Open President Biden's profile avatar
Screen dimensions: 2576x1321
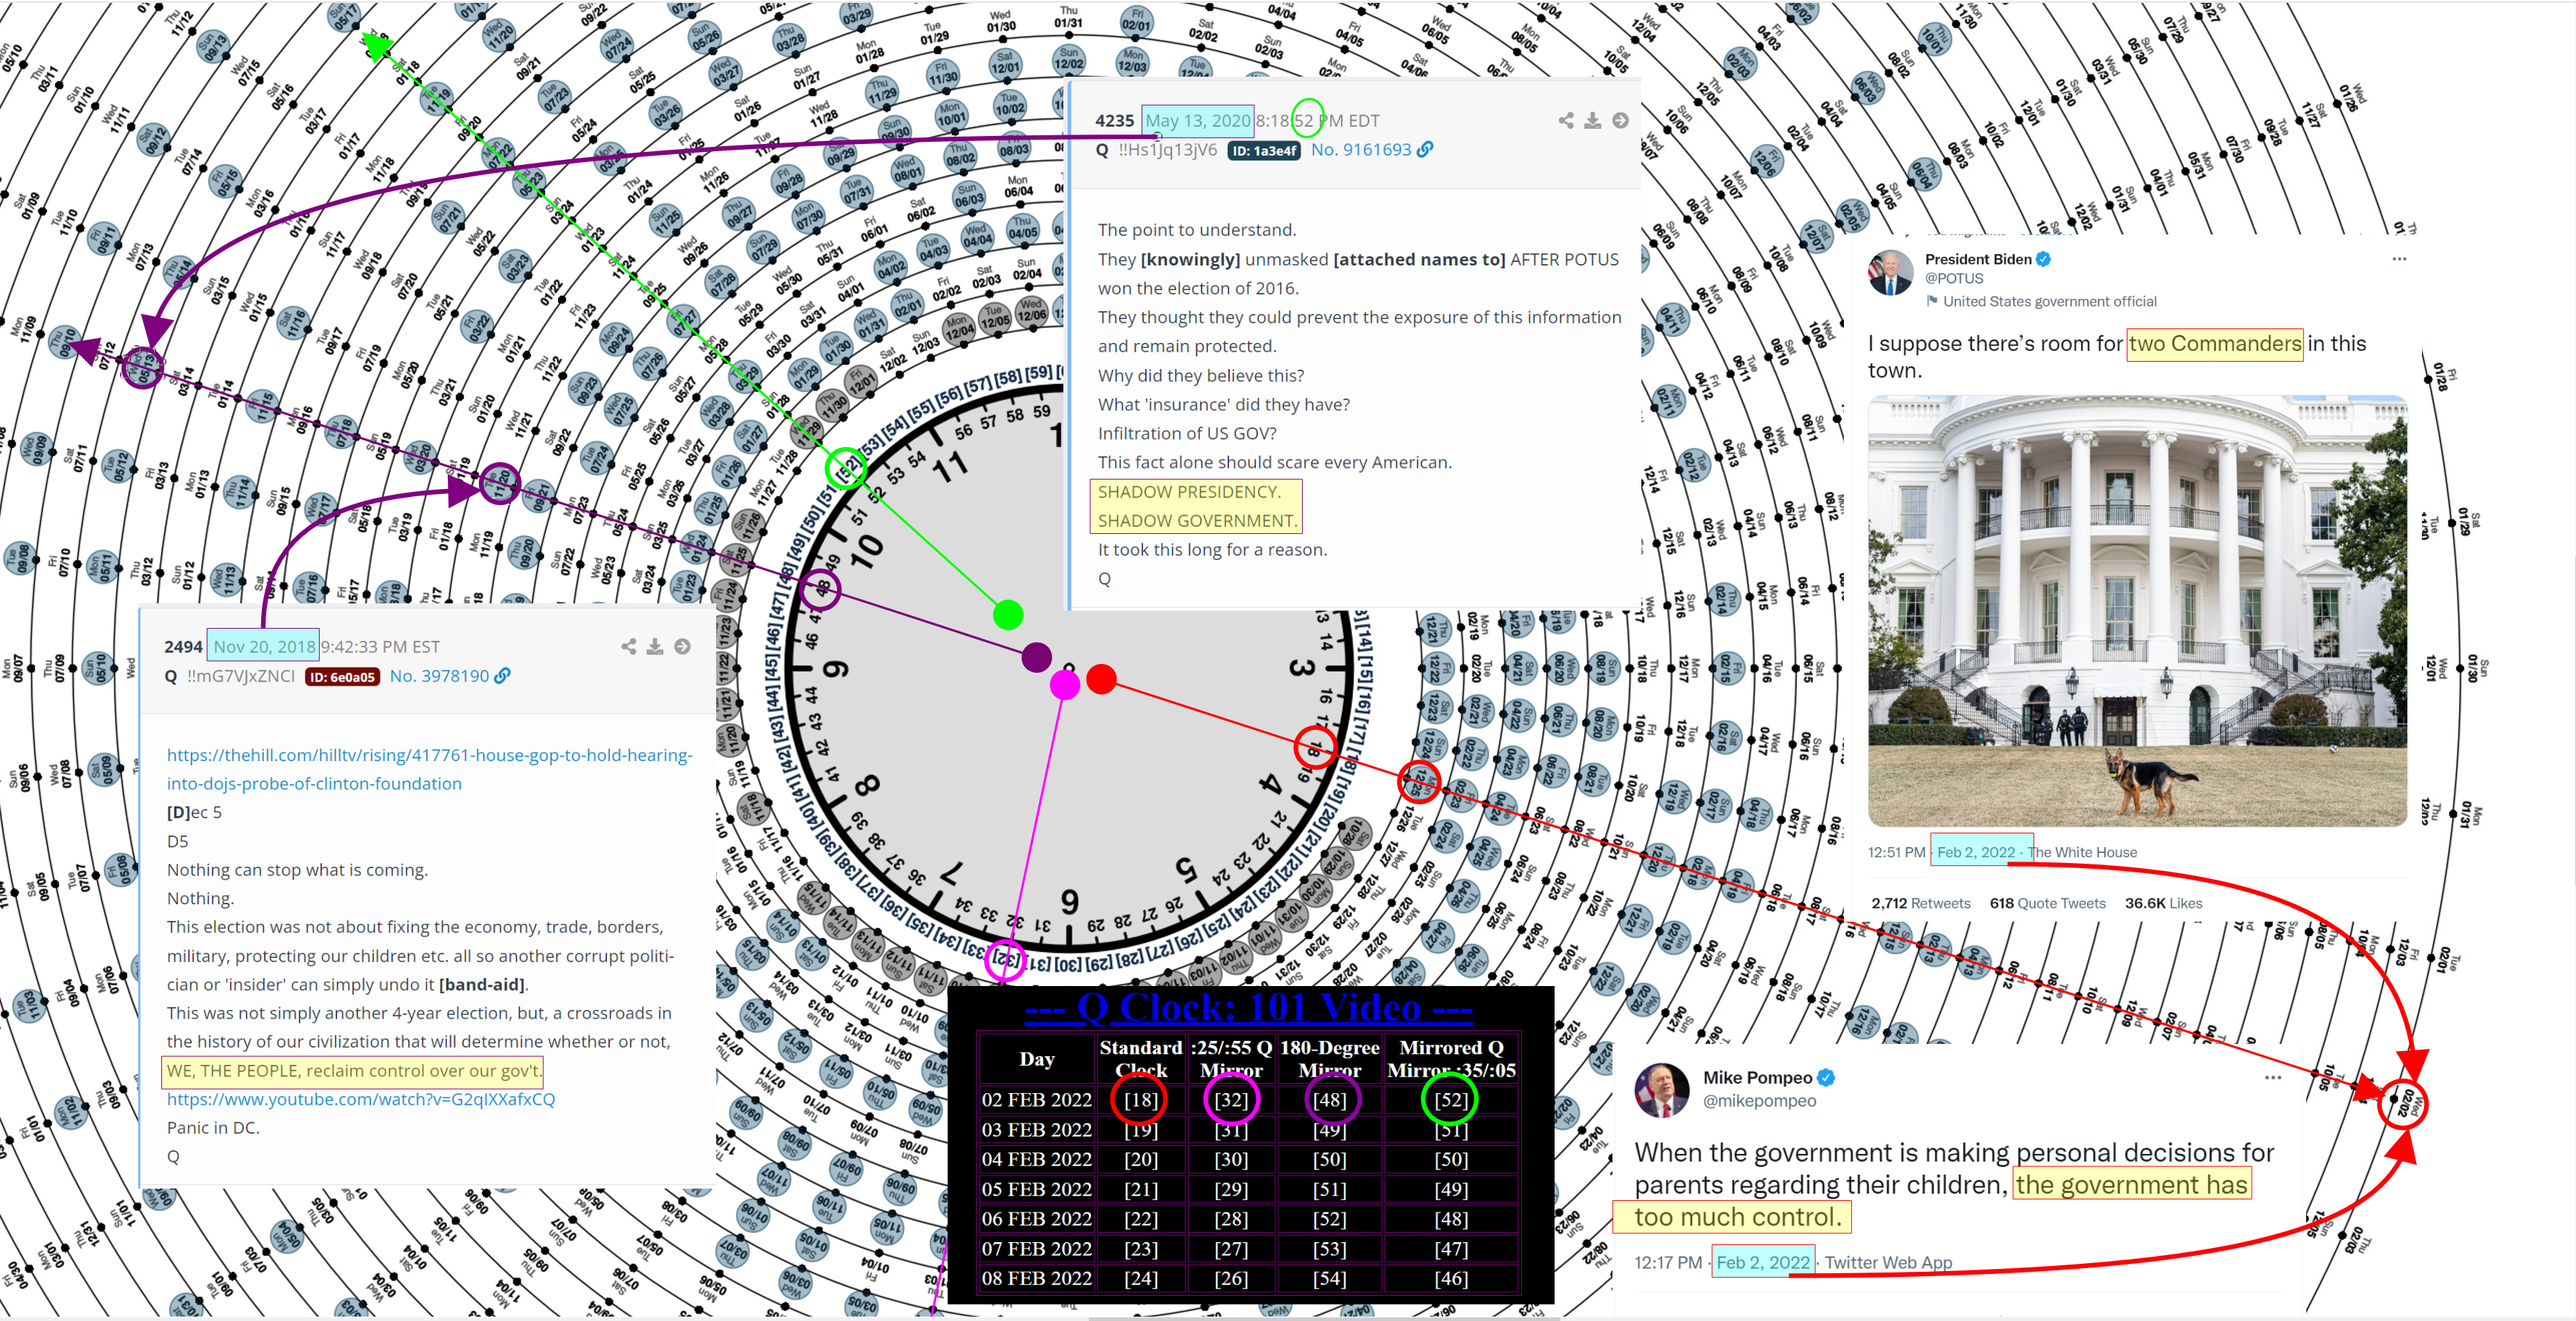(x=1891, y=273)
